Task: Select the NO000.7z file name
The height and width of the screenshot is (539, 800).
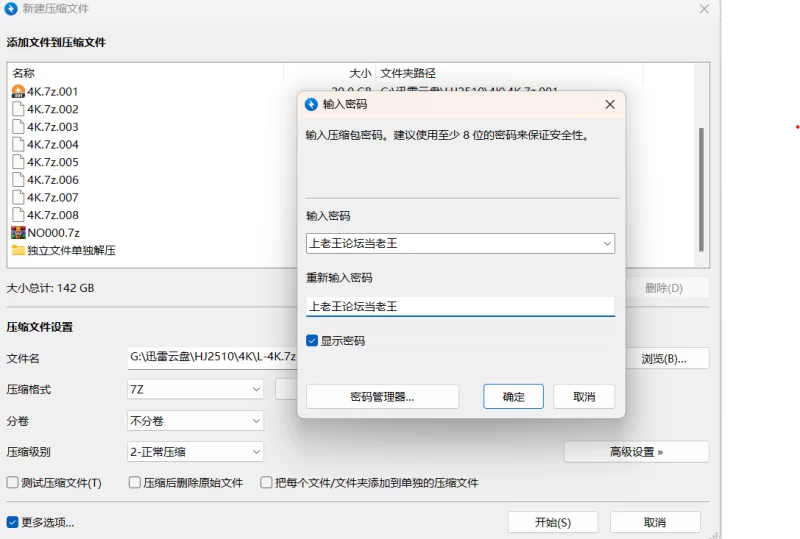Action: 53,233
